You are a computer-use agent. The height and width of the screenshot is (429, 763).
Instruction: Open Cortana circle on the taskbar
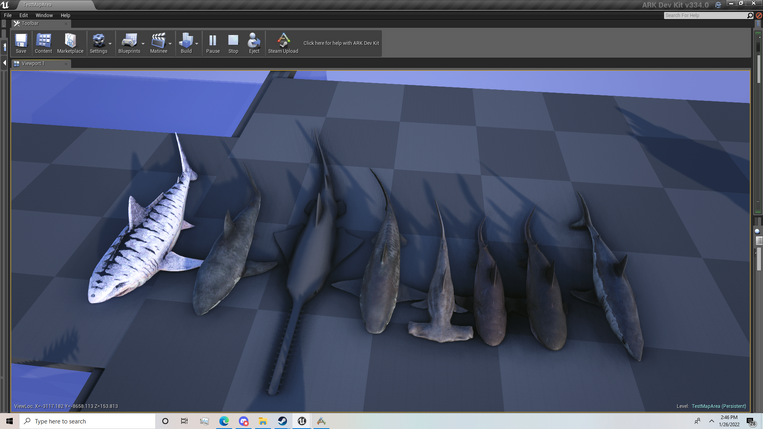click(165, 421)
